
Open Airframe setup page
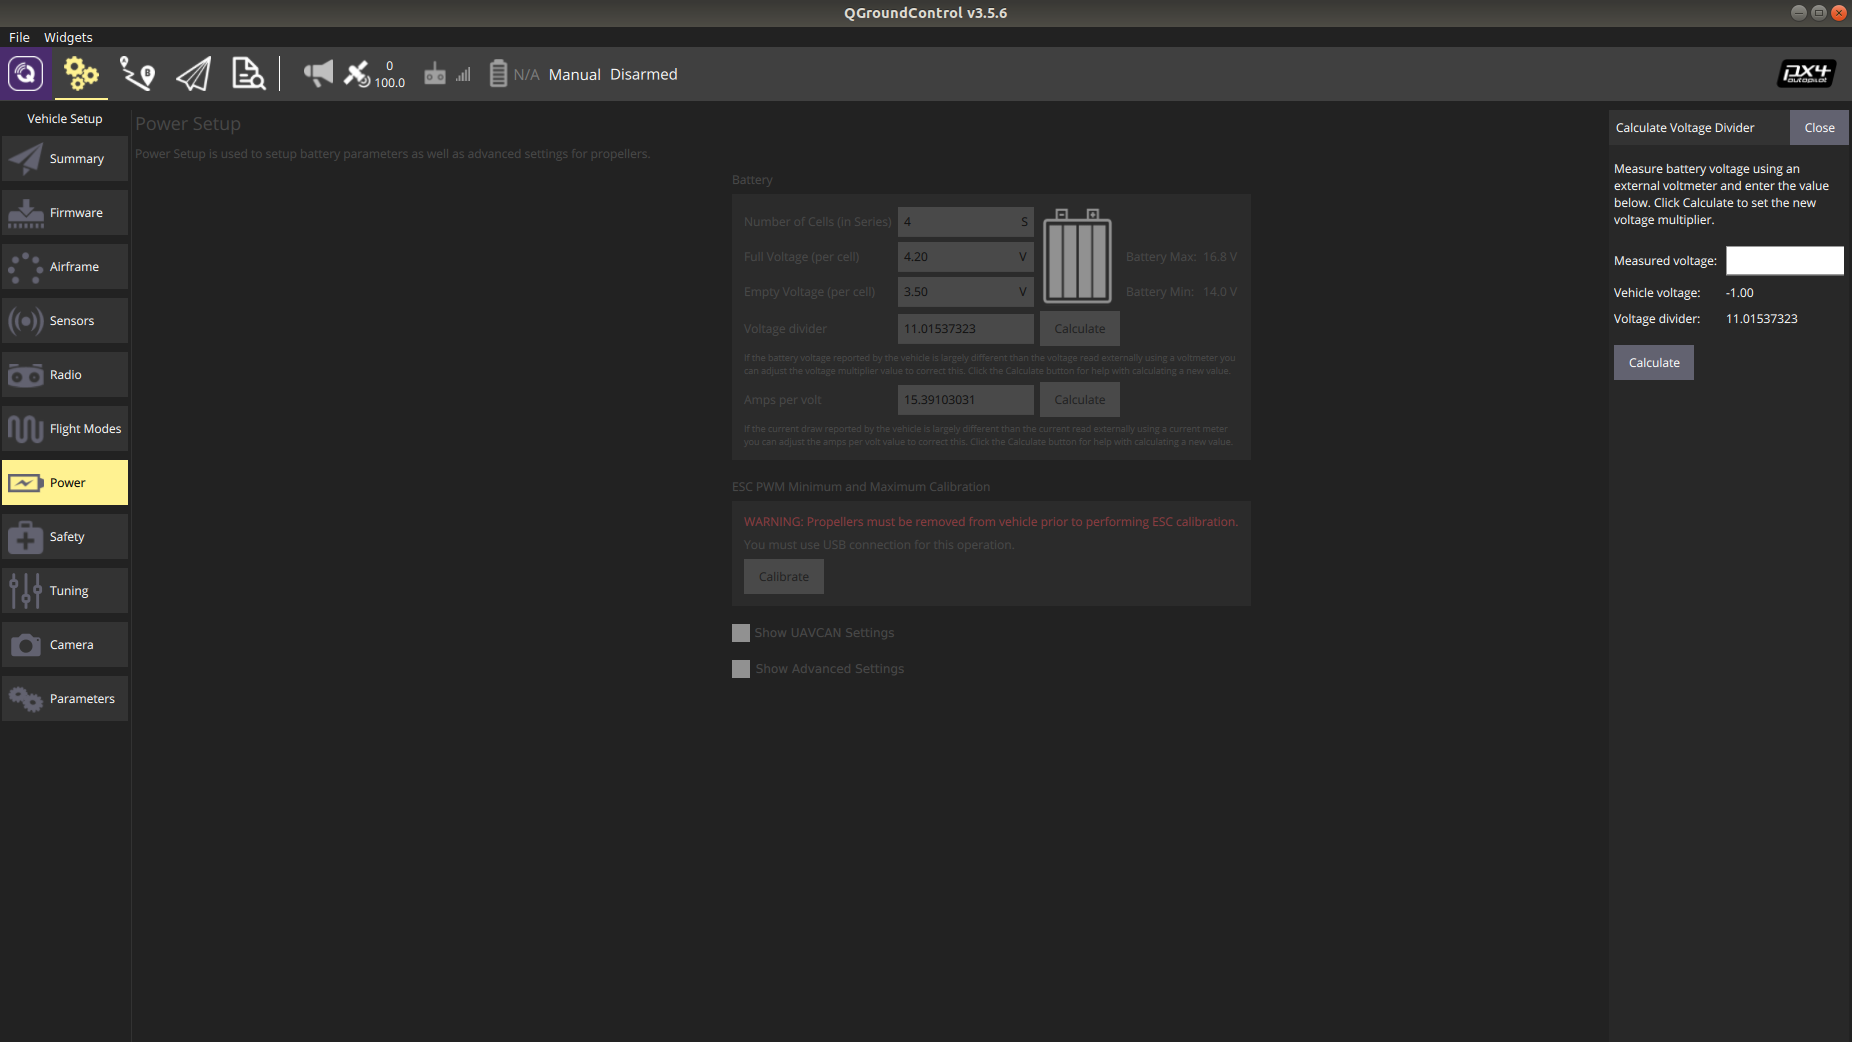[x=65, y=267]
